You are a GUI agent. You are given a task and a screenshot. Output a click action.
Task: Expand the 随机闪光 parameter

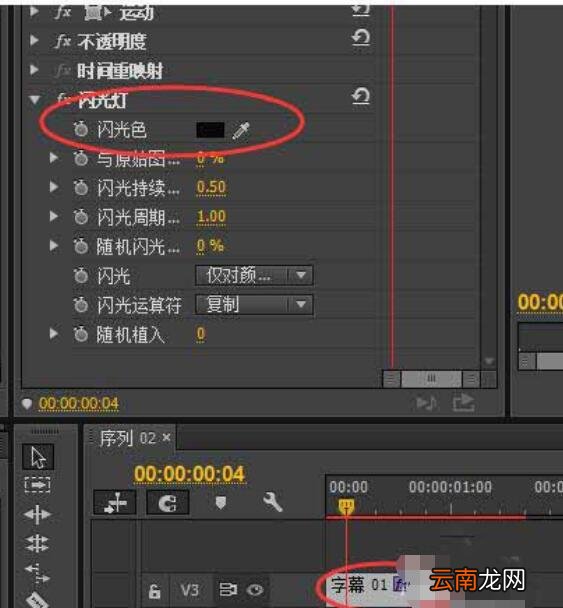pyautogui.click(x=54, y=245)
